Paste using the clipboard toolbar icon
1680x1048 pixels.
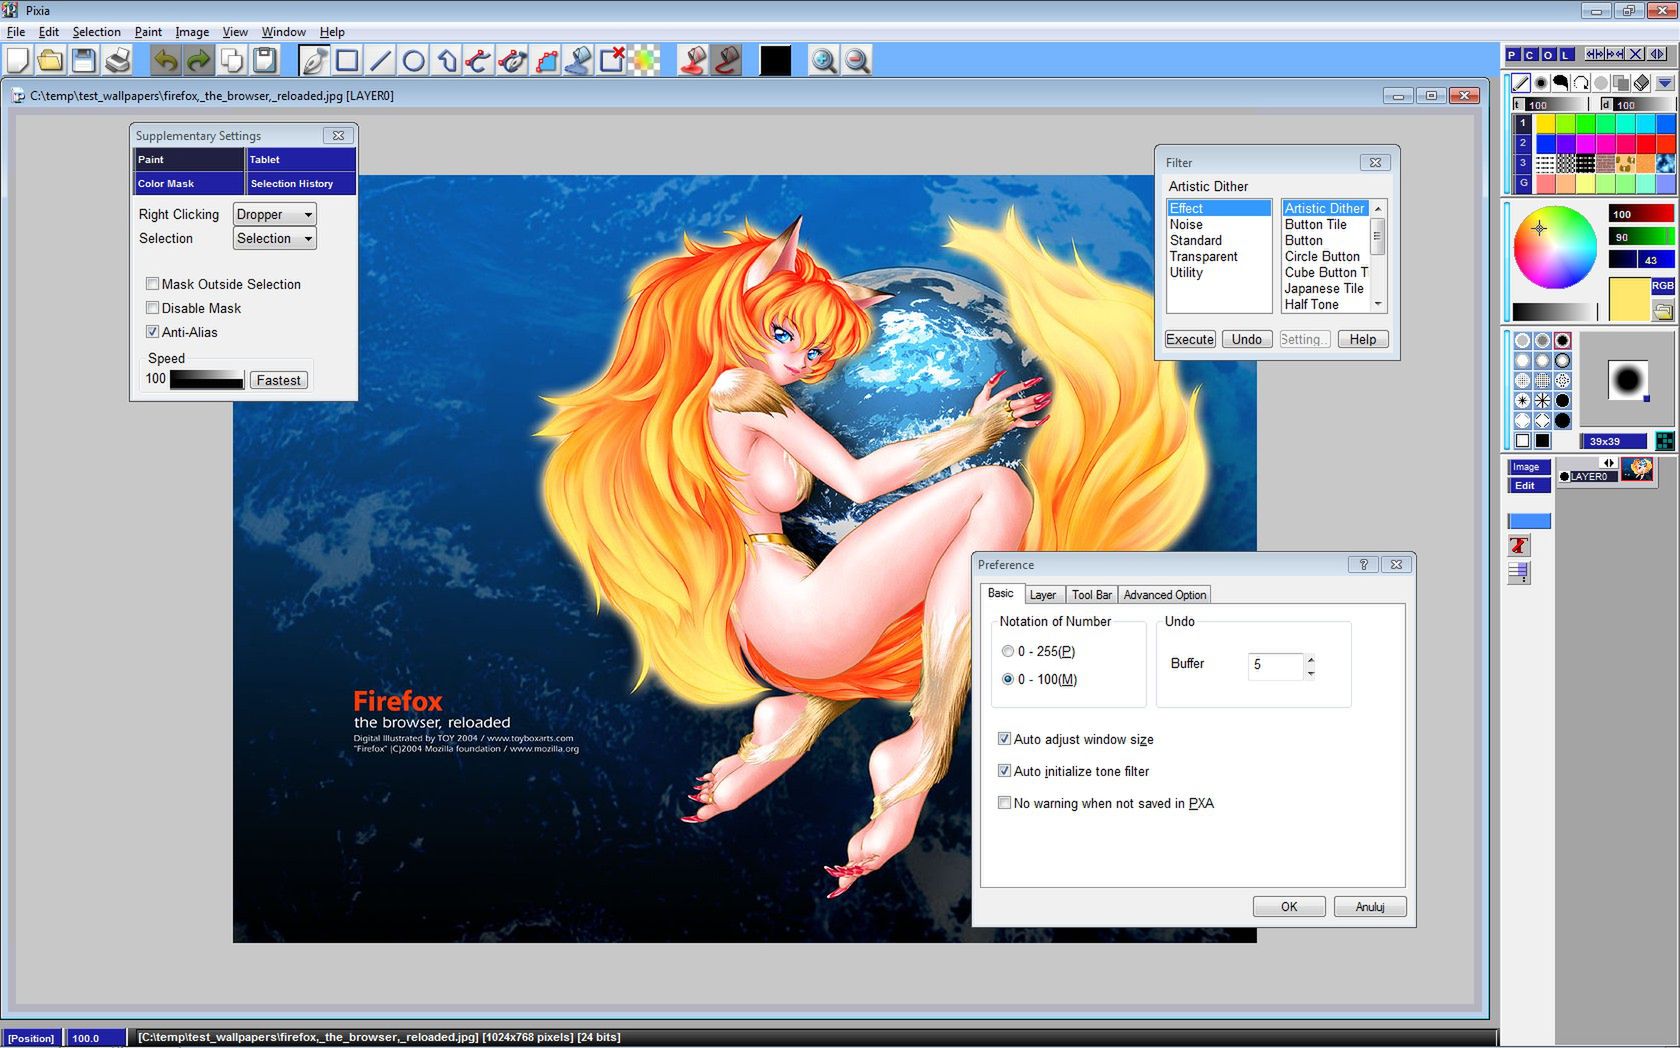(x=265, y=61)
